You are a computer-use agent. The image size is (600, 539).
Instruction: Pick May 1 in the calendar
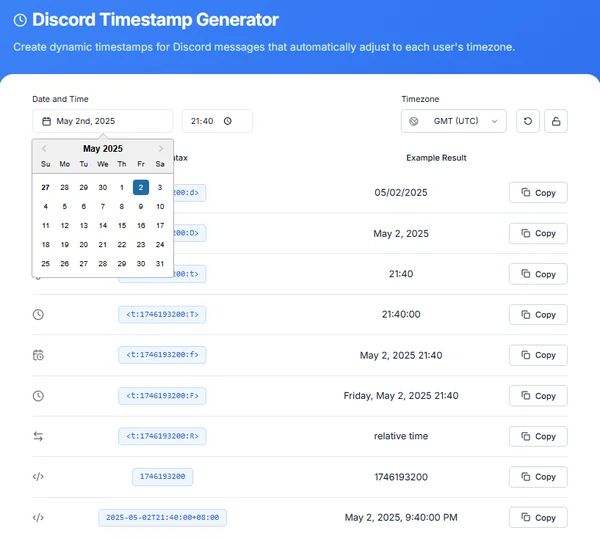pos(122,187)
